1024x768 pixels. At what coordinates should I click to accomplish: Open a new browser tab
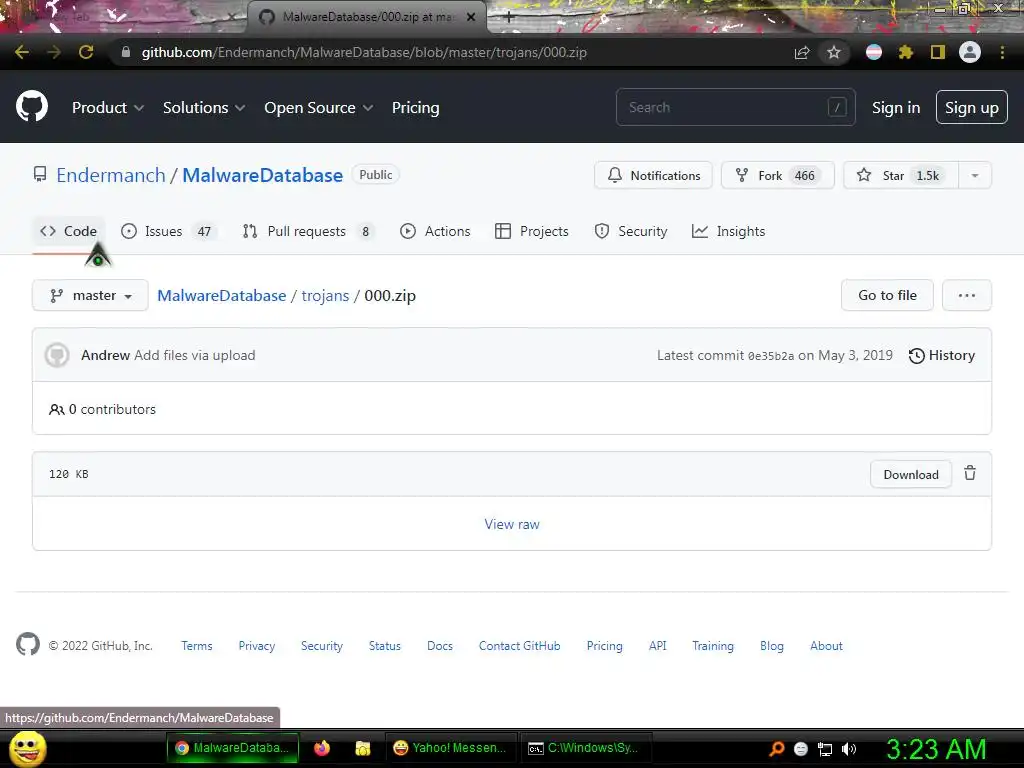(509, 18)
